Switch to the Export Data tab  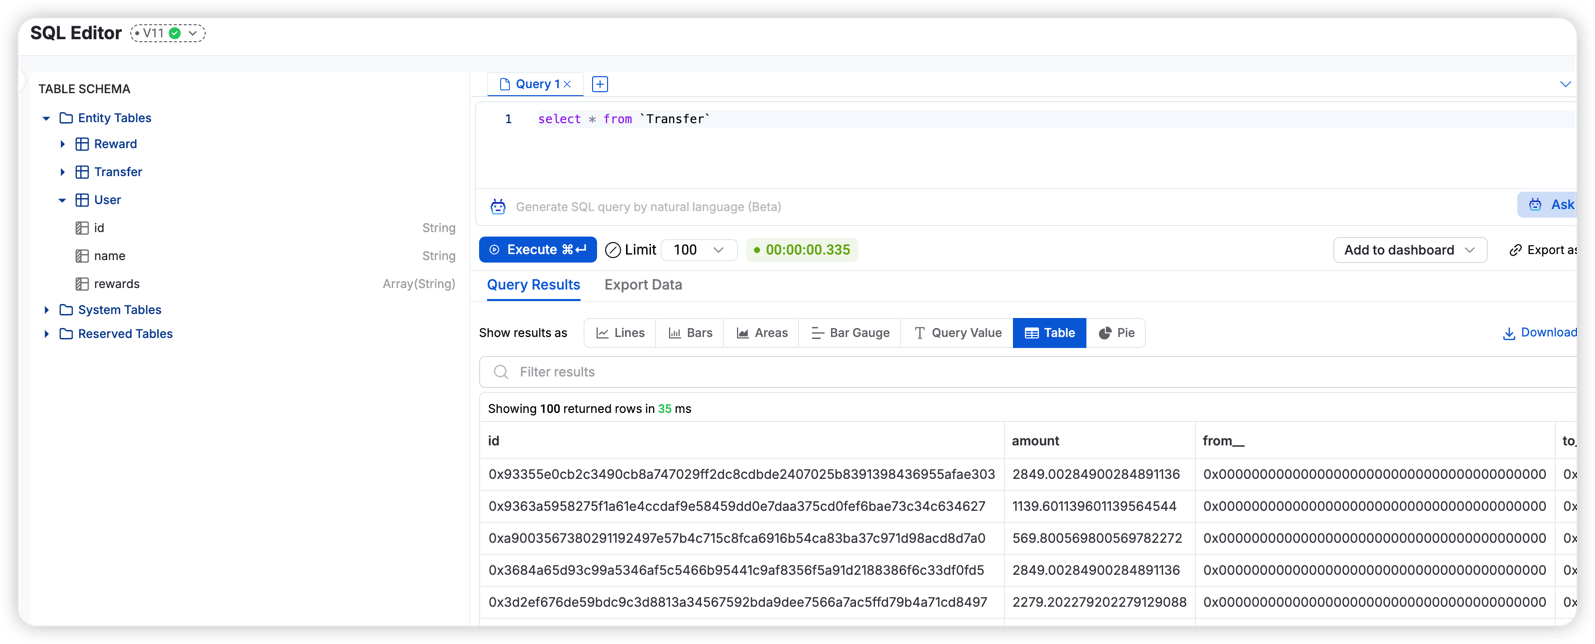pos(643,285)
